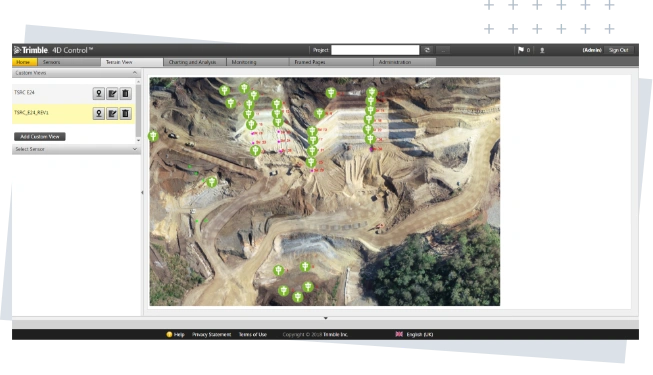Open the Help link in footer
653x375 pixels.
pyautogui.click(x=179, y=334)
